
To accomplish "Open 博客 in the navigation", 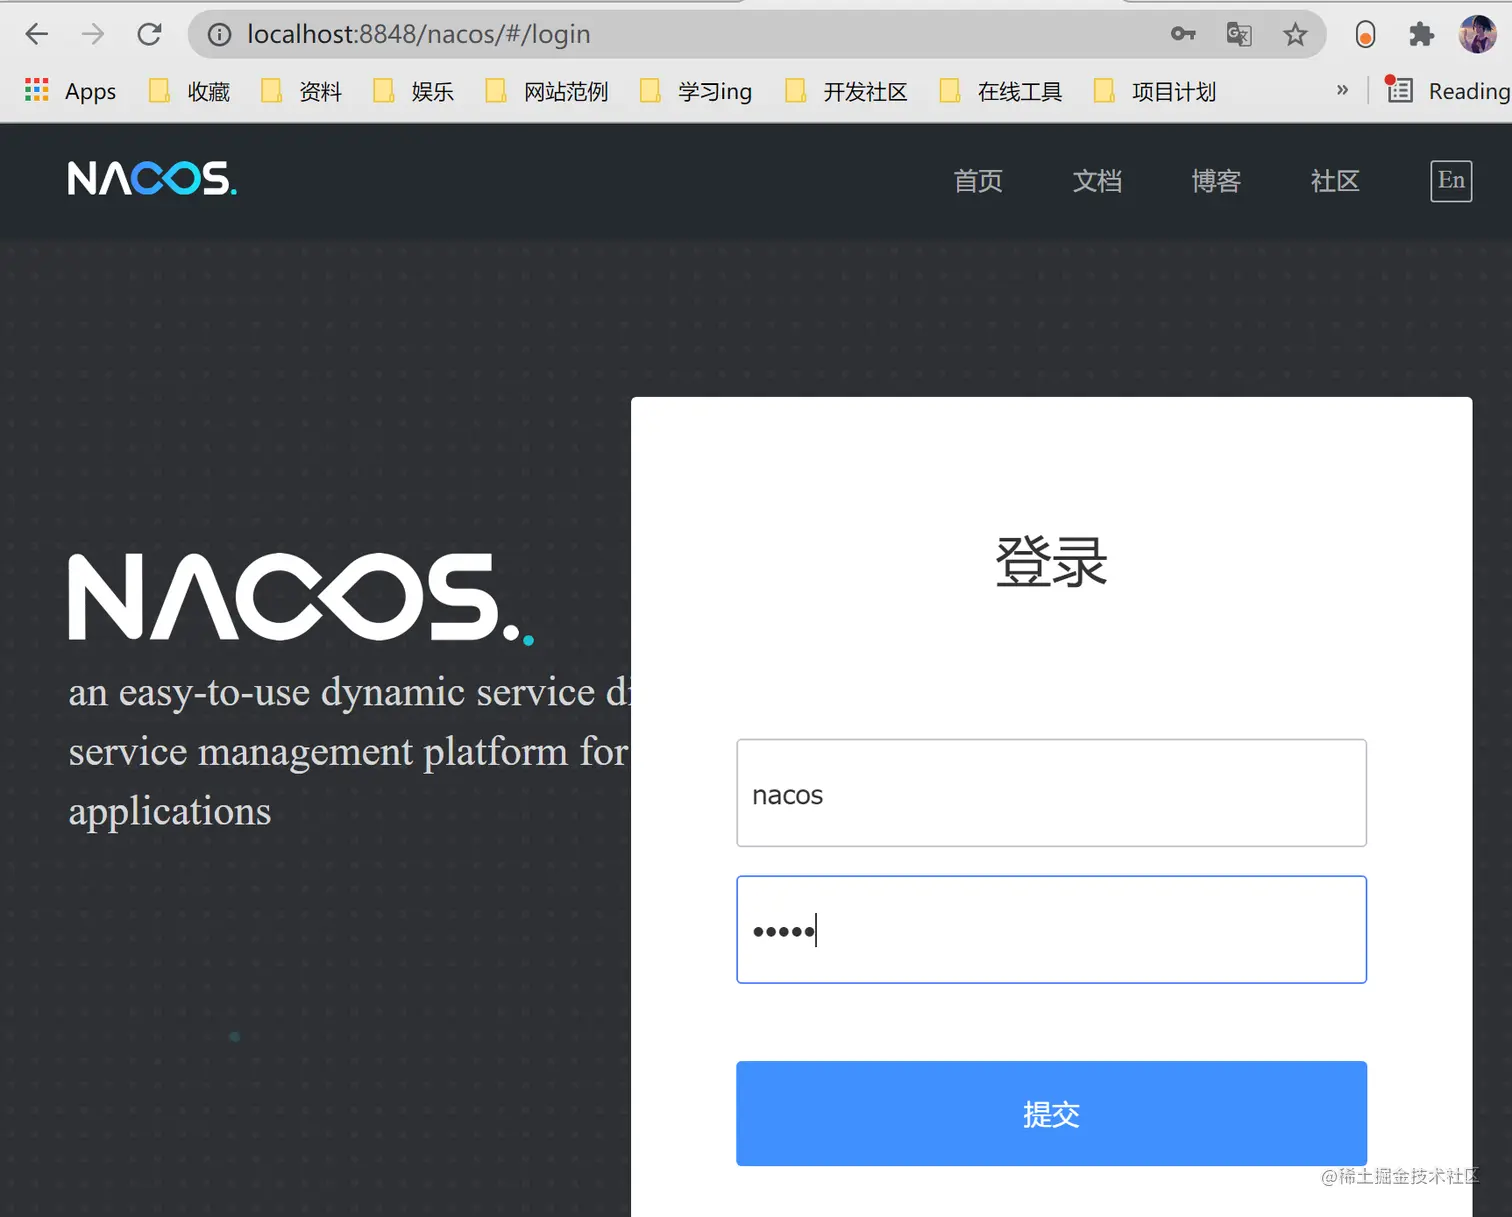I will pyautogui.click(x=1216, y=181).
